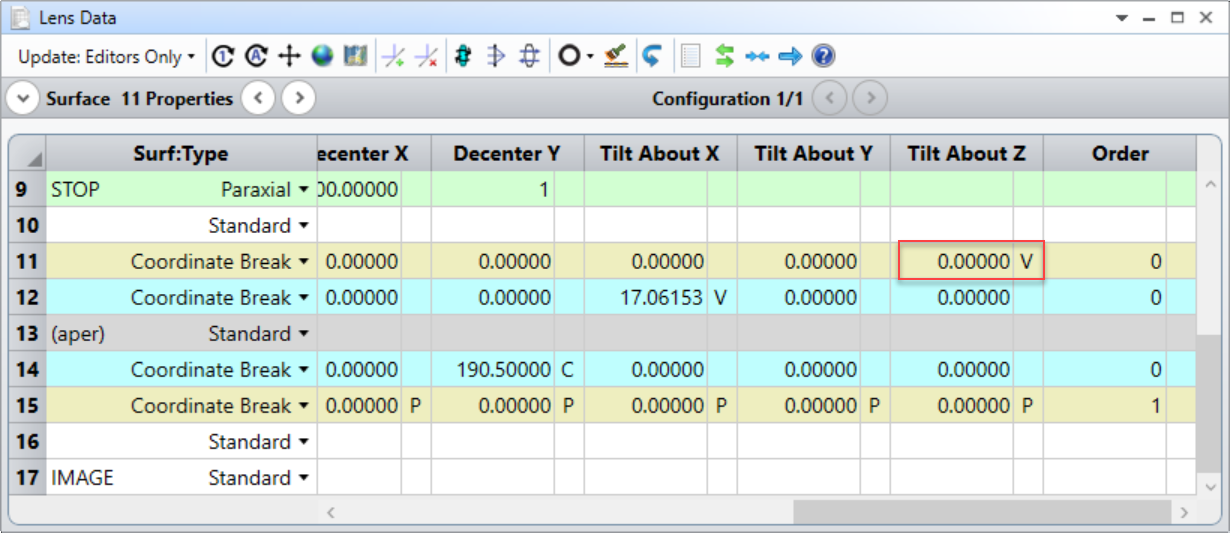
Task: Expand the Surface 11 Properties panel
Action: pos(23,99)
